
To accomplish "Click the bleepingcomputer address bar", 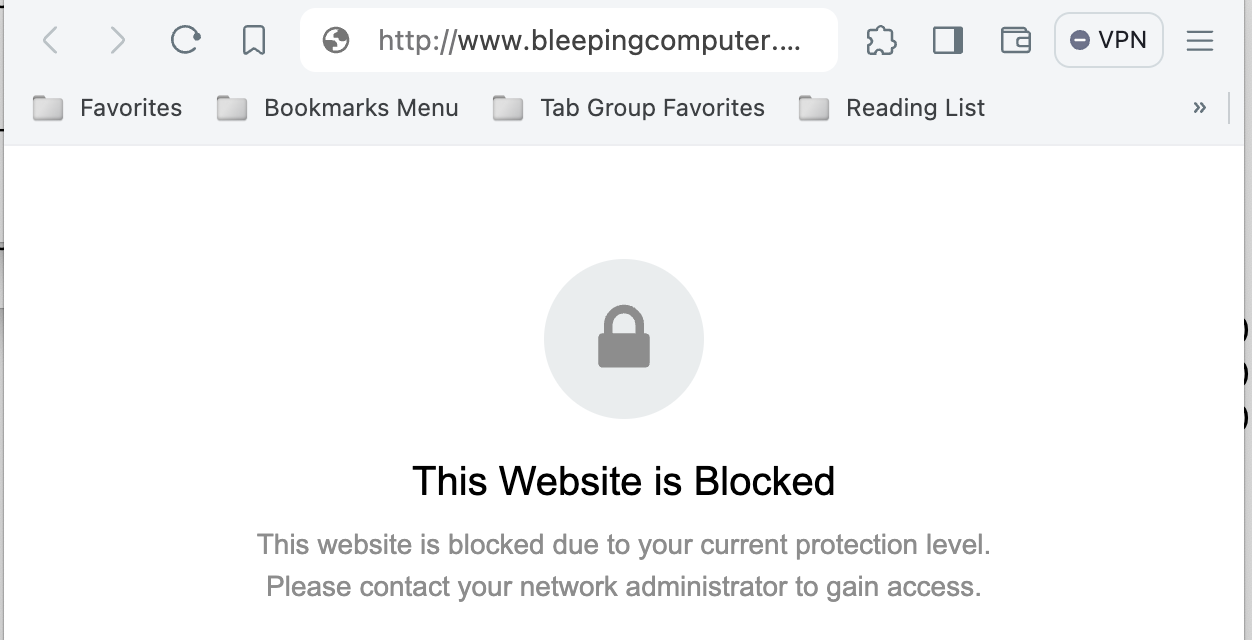I will pyautogui.click(x=589, y=41).
